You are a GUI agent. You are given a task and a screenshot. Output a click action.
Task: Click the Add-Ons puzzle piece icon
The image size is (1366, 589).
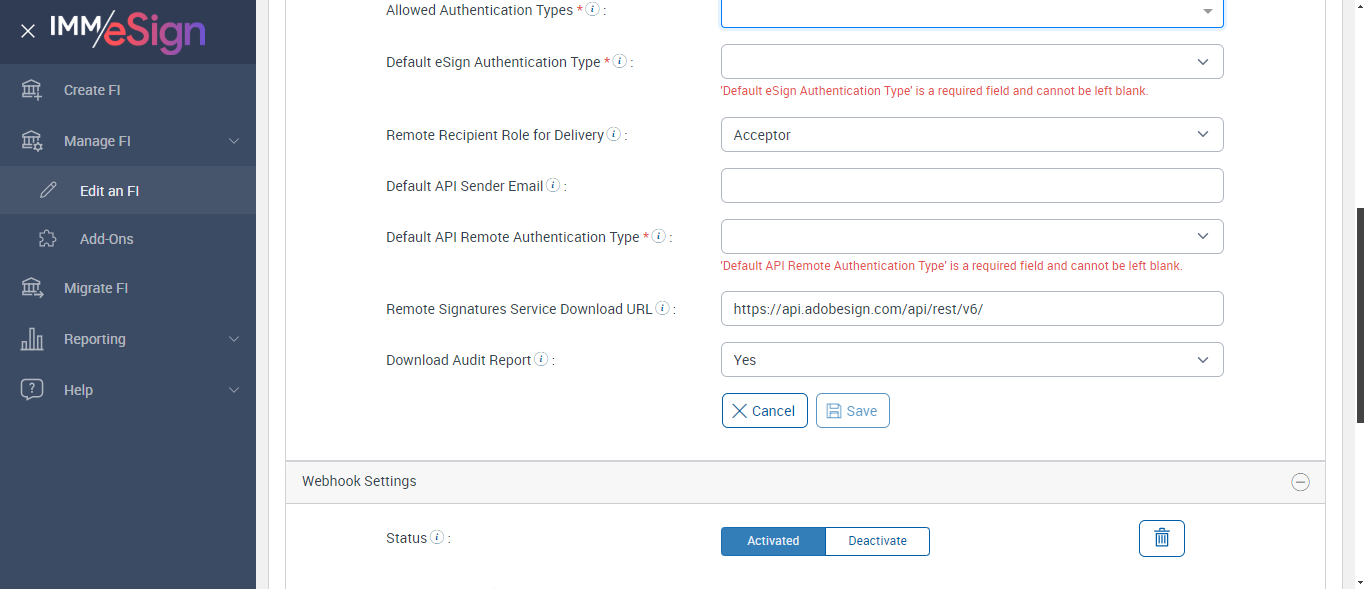47,239
